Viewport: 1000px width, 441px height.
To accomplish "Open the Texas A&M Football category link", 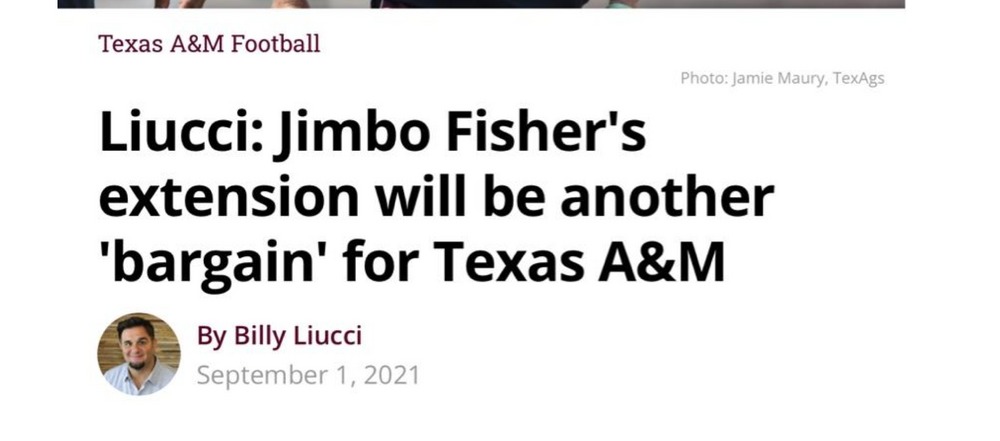I will pos(209,44).
